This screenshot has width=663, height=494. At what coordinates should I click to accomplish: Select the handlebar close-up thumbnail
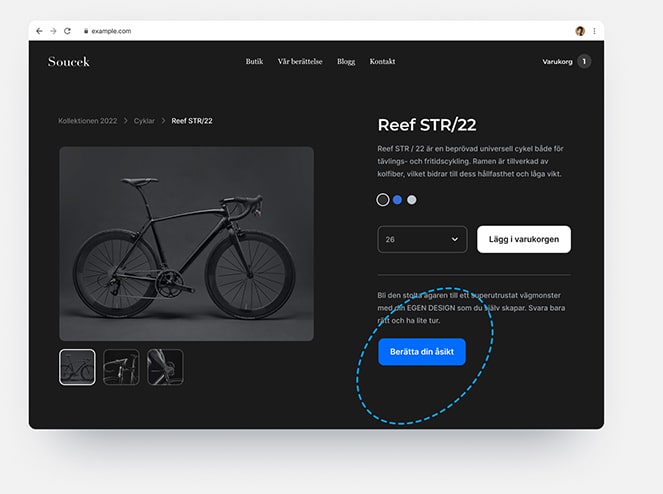pos(121,367)
